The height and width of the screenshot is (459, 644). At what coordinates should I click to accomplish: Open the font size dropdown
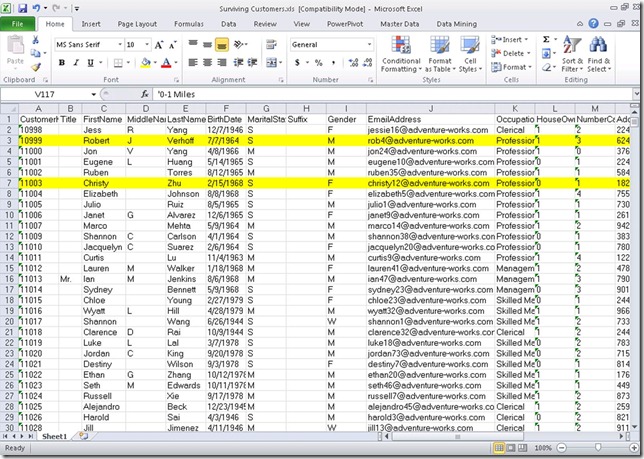(147, 44)
